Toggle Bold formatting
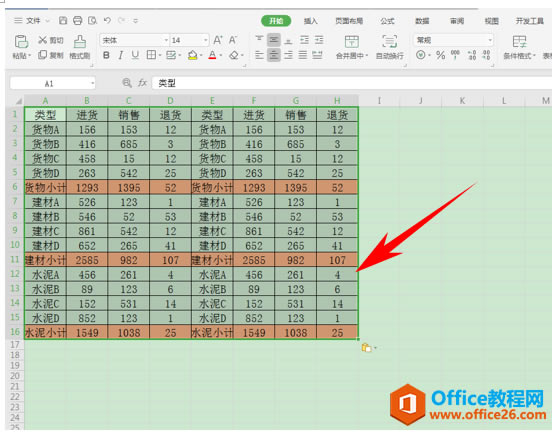 click(x=106, y=55)
